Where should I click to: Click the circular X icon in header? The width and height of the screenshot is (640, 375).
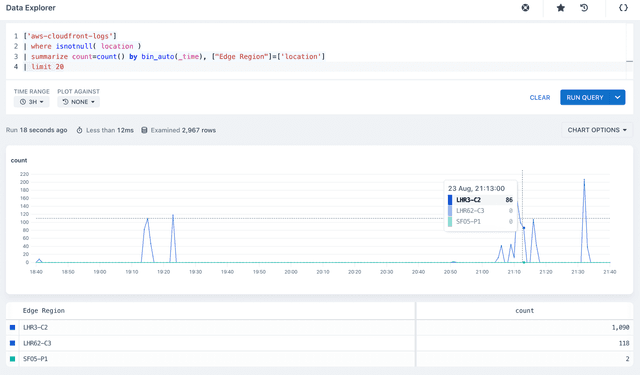point(525,8)
